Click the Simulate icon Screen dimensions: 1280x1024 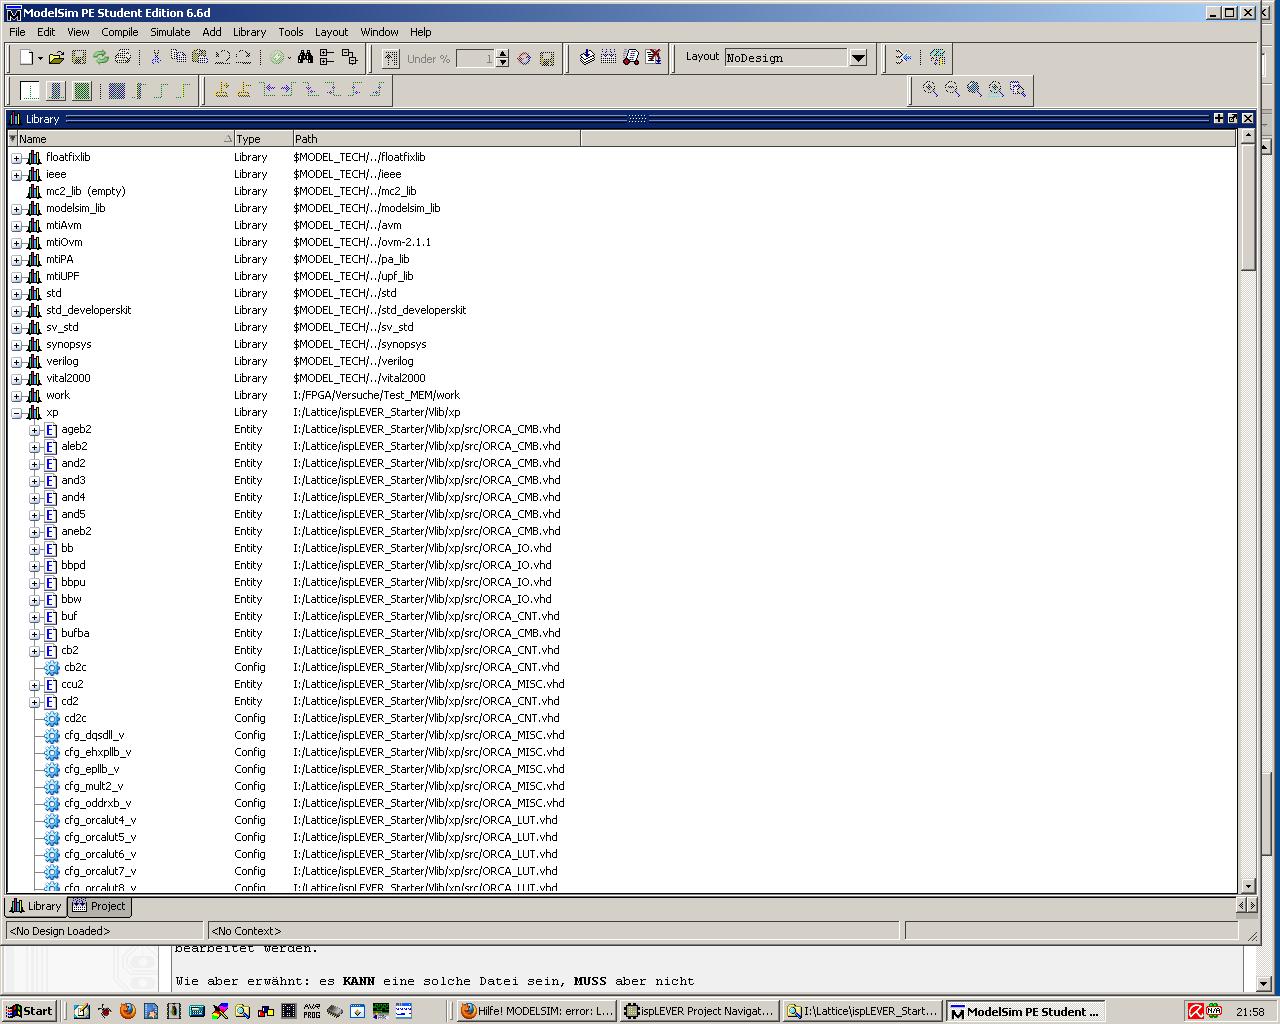[631, 58]
